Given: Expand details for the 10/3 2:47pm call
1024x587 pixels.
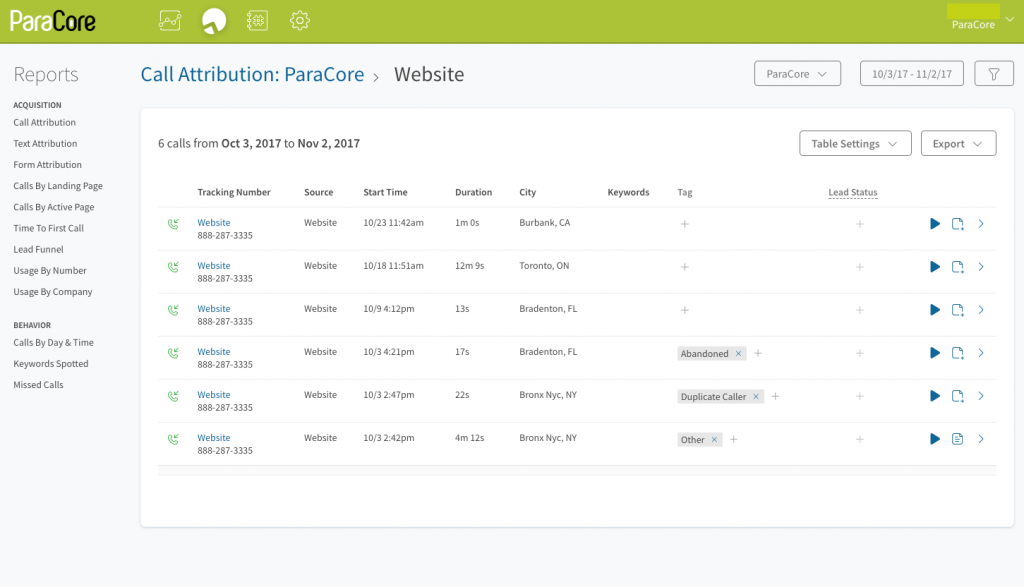Looking at the screenshot, I should pyautogui.click(x=981, y=396).
